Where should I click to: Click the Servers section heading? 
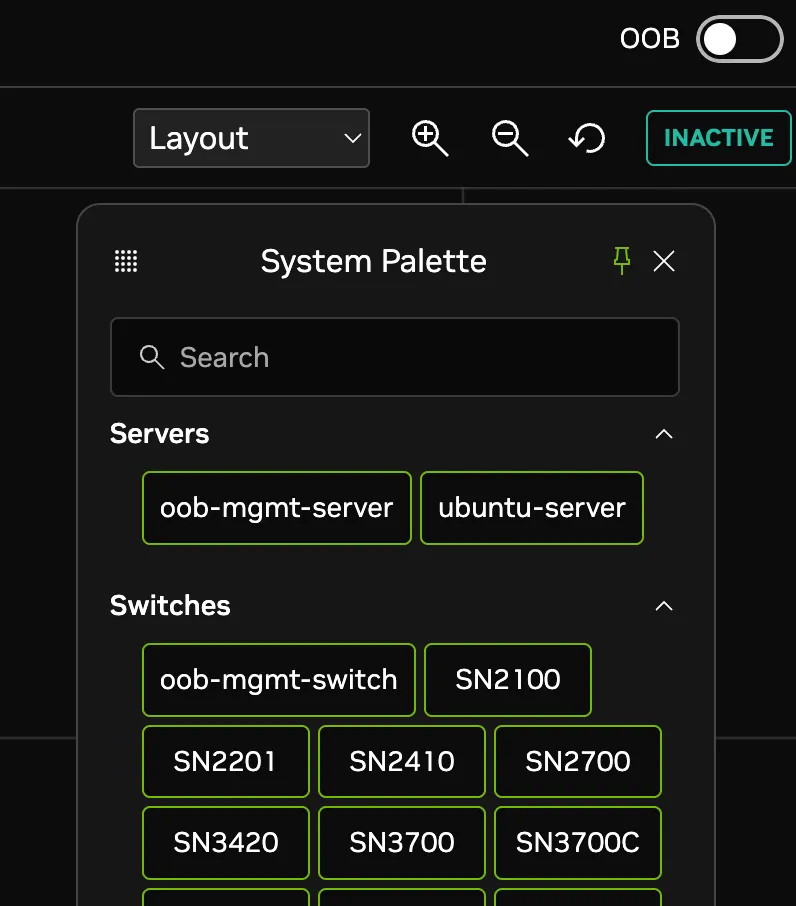pyautogui.click(x=159, y=434)
